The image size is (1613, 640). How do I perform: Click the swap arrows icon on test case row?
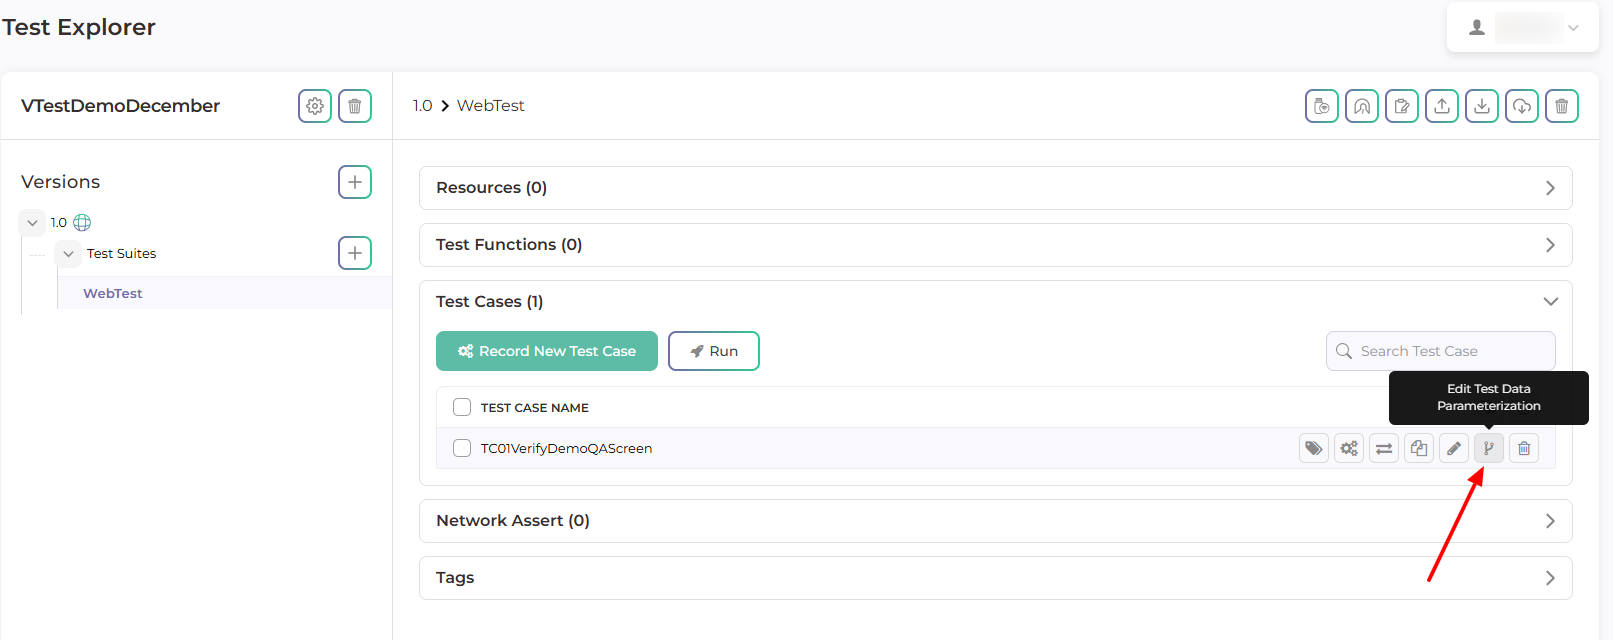pos(1383,449)
